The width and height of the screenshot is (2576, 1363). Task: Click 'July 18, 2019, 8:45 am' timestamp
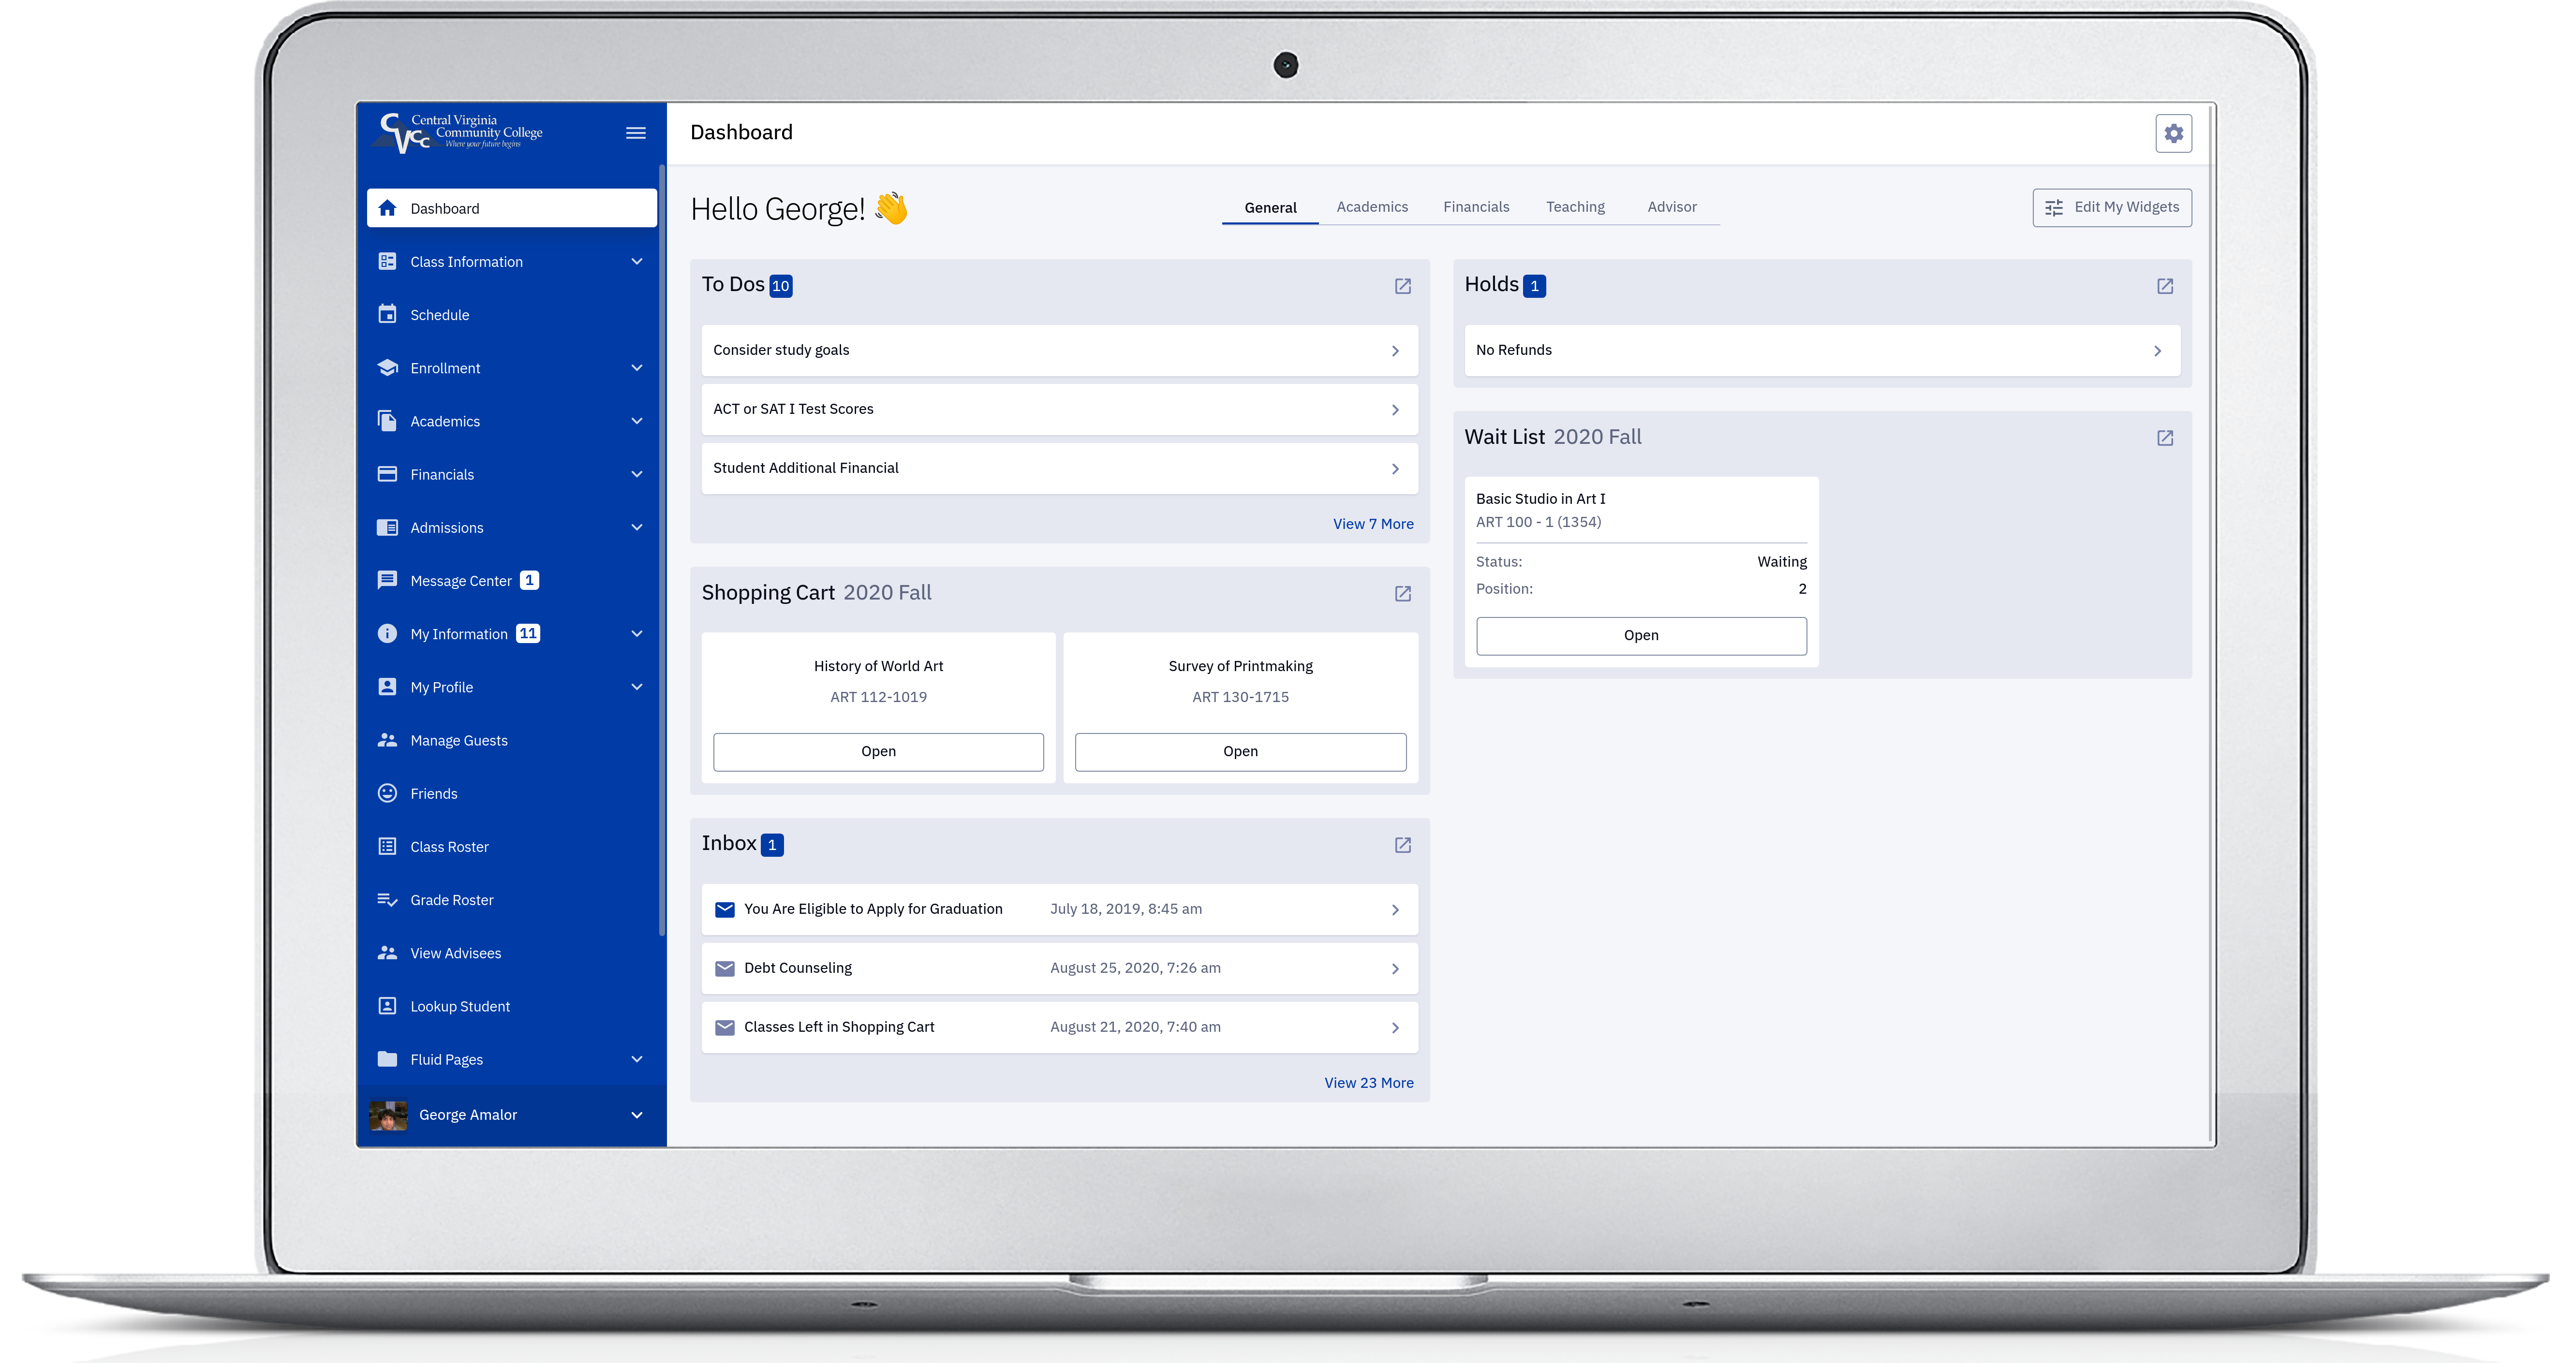point(1126,909)
